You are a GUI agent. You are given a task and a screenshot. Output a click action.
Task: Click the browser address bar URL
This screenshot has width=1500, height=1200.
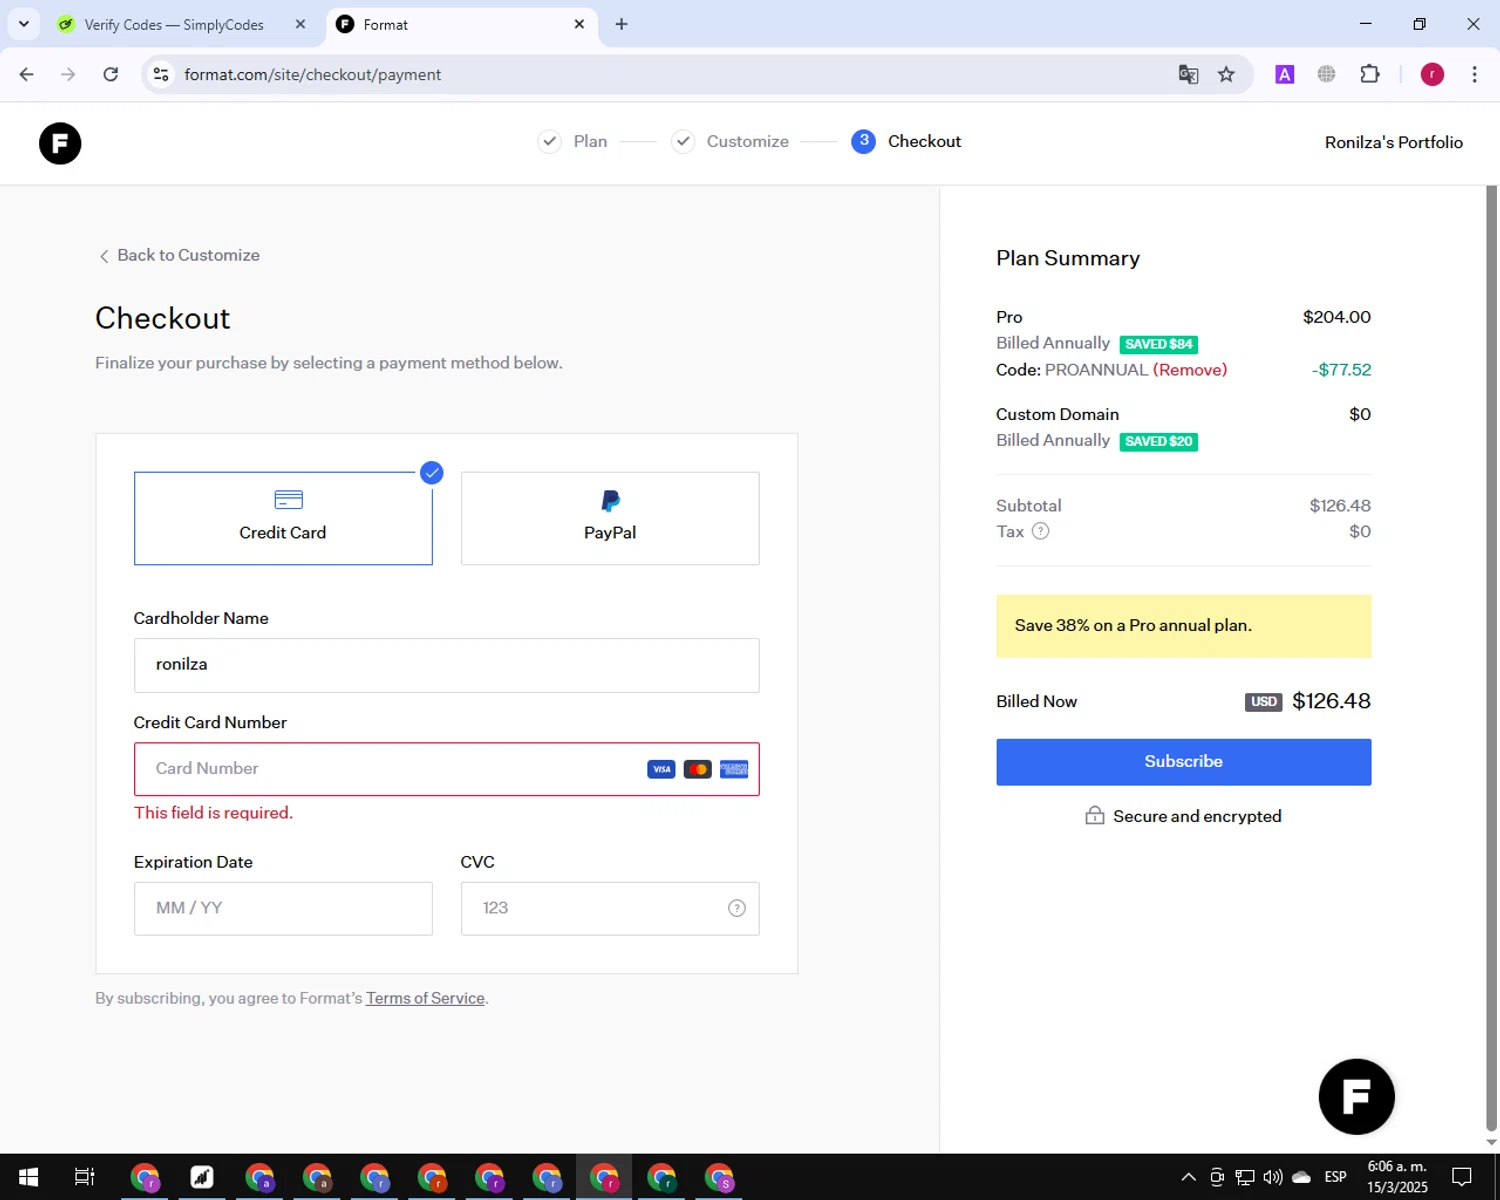tap(312, 74)
